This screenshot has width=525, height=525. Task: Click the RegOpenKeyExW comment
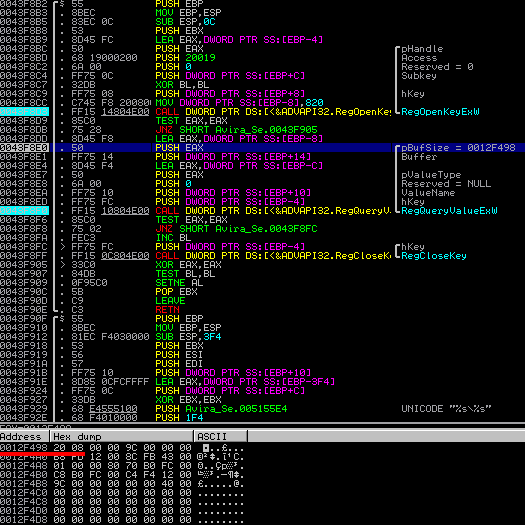(x=440, y=111)
